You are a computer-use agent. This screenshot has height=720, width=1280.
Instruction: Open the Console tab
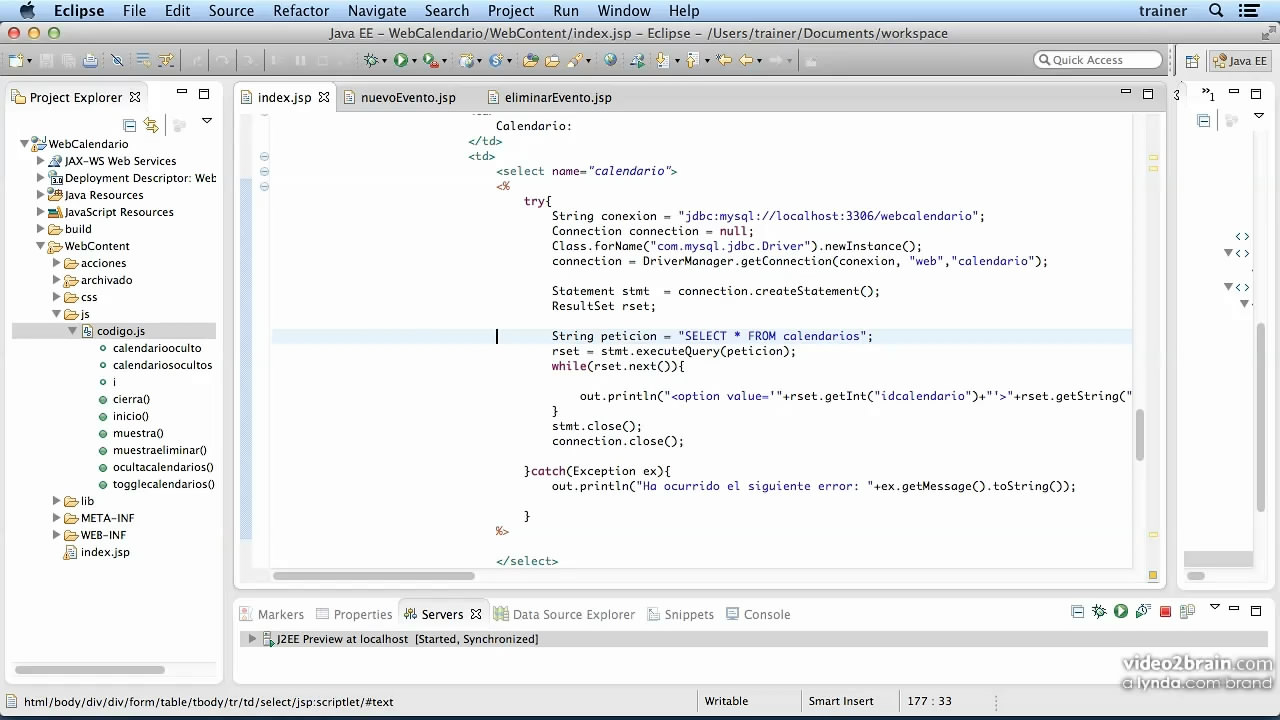[x=757, y=614]
